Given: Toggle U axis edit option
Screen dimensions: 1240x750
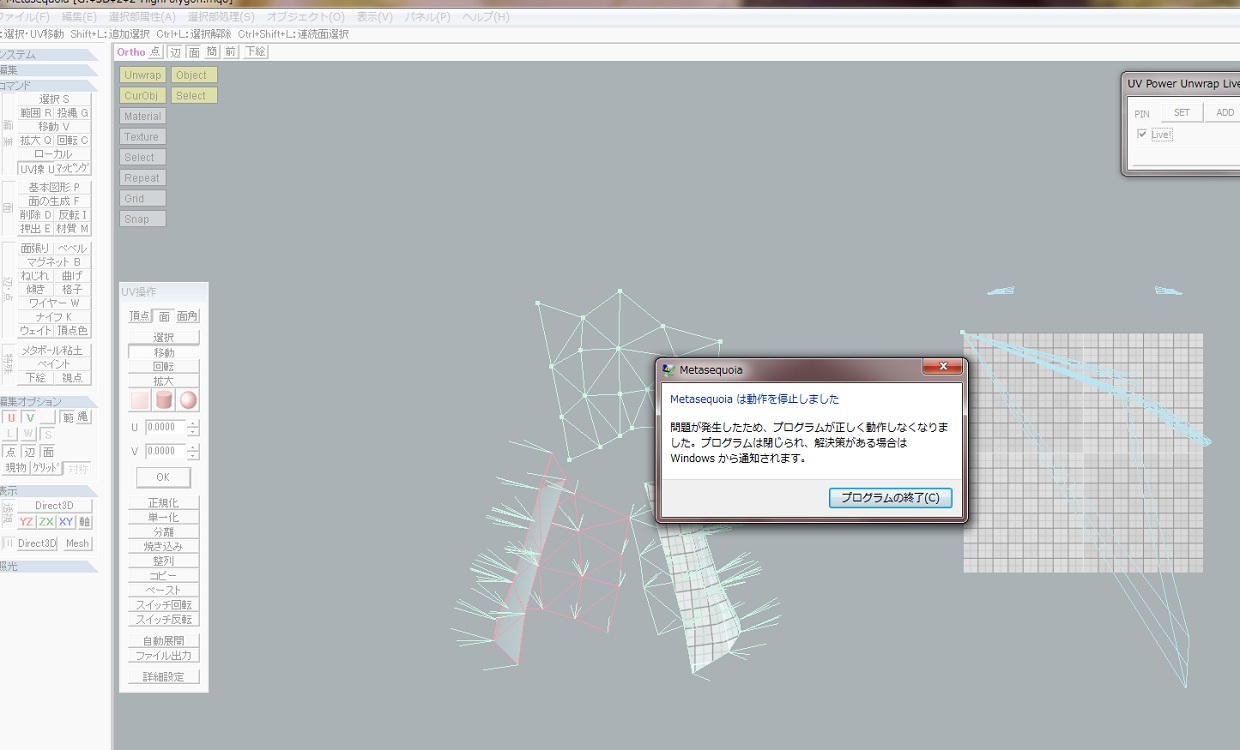Looking at the screenshot, I should [x=10, y=417].
